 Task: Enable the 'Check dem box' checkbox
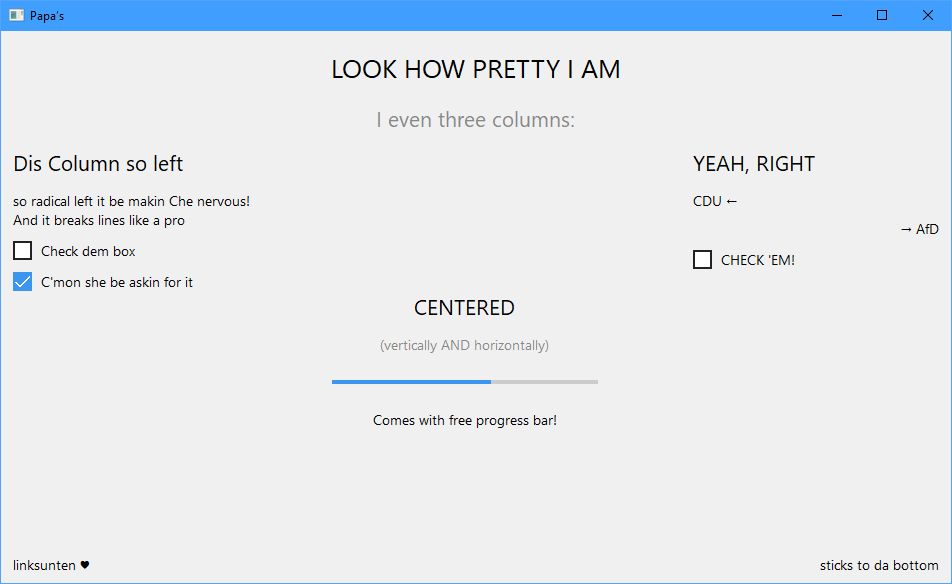(23, 251)
